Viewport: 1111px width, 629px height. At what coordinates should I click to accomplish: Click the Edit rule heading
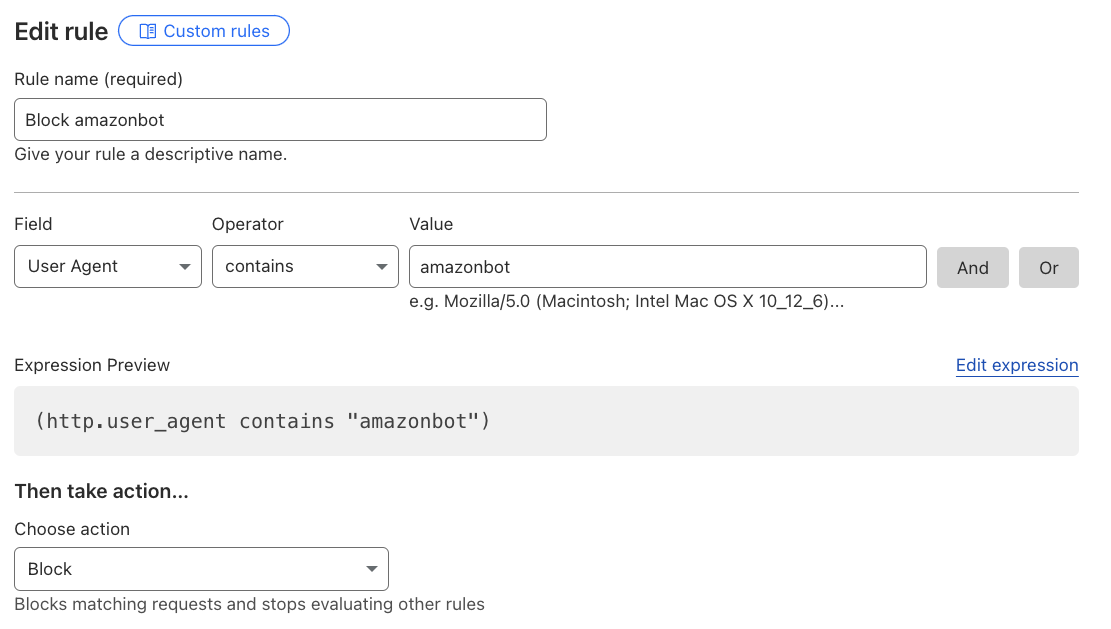point(61,31)
